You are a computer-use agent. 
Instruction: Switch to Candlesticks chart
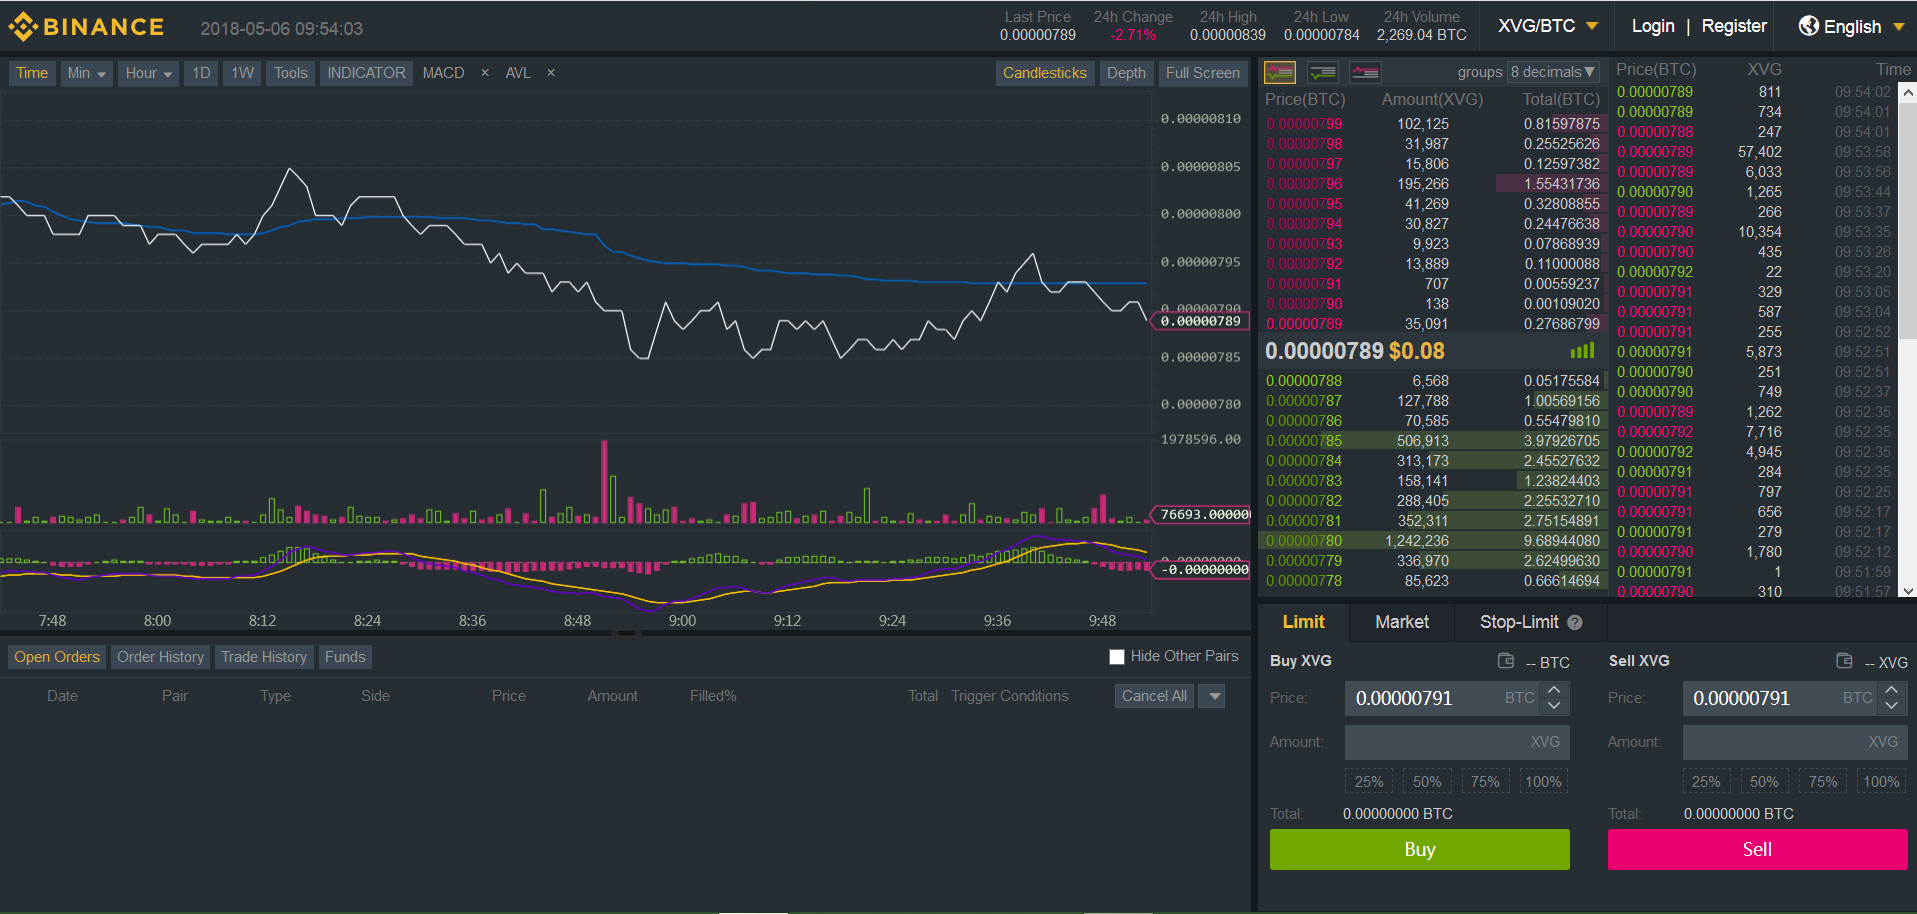[1044, 73]
